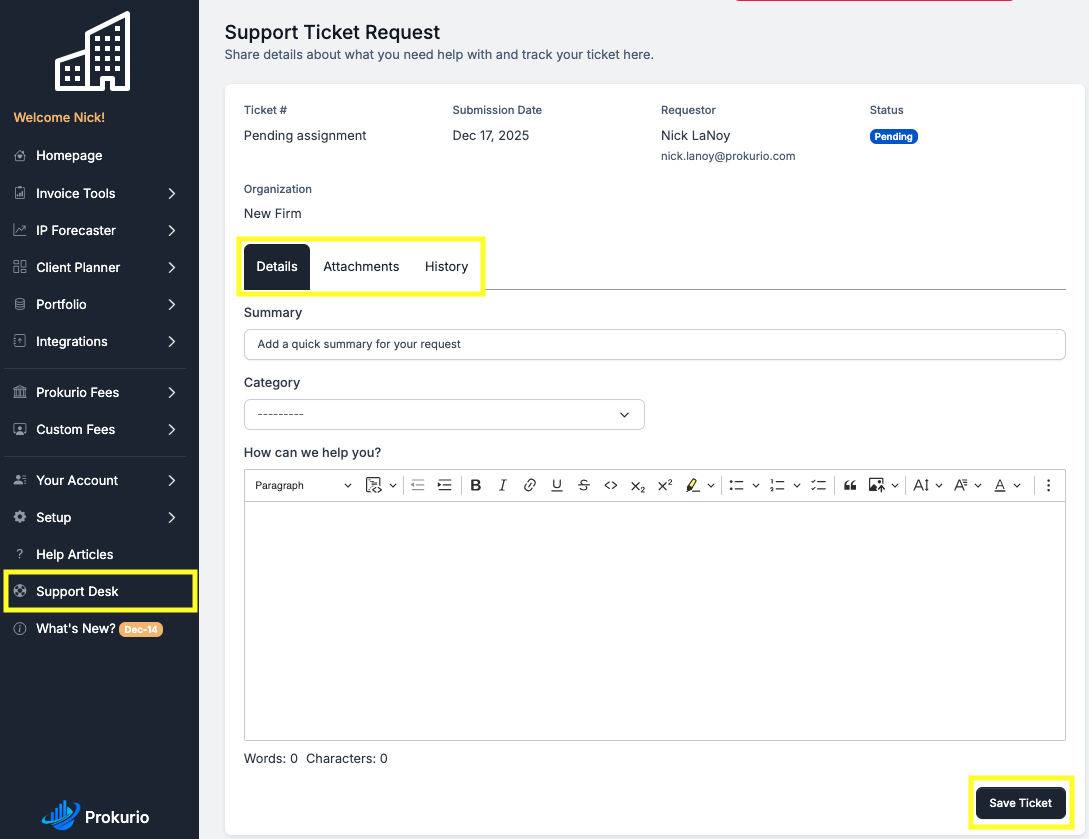Apply strikethrough formatting

point(584,485)
